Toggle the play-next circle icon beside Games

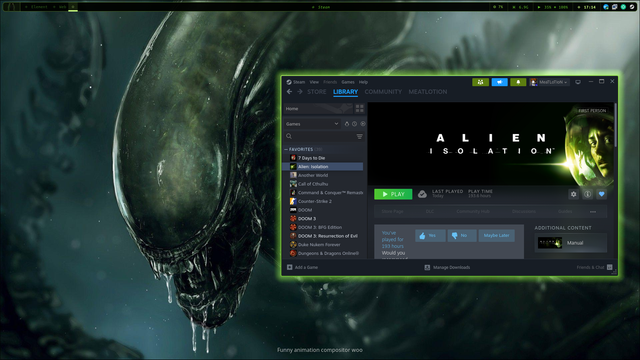tap(362, 124)
